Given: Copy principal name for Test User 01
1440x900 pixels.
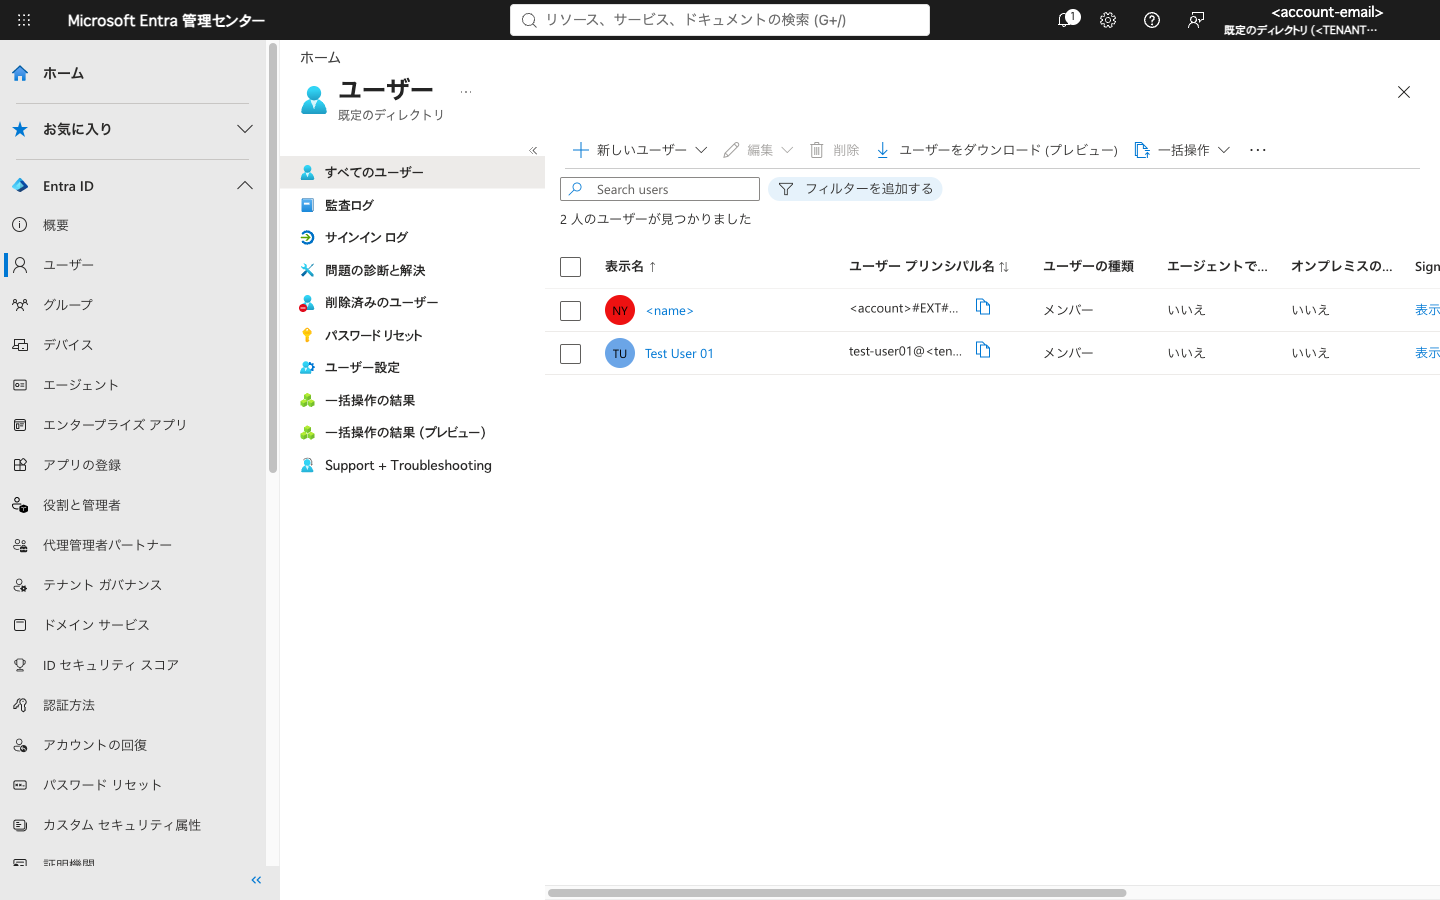Looking at the screenshot, I should point(983,350).
